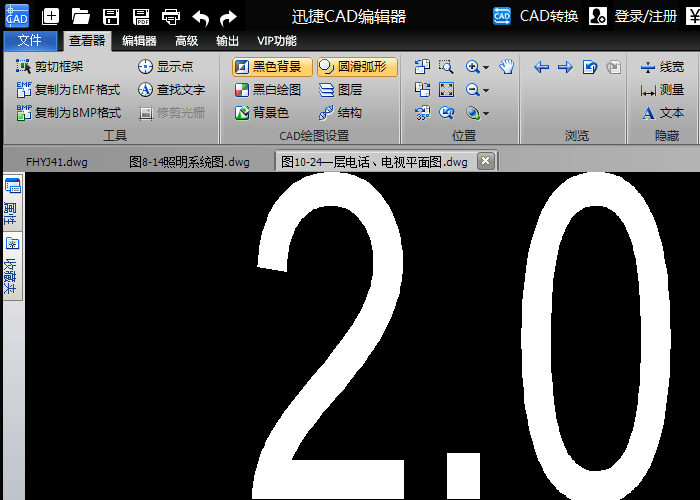Click the rotate 35° icon

[x=422, y=113]
